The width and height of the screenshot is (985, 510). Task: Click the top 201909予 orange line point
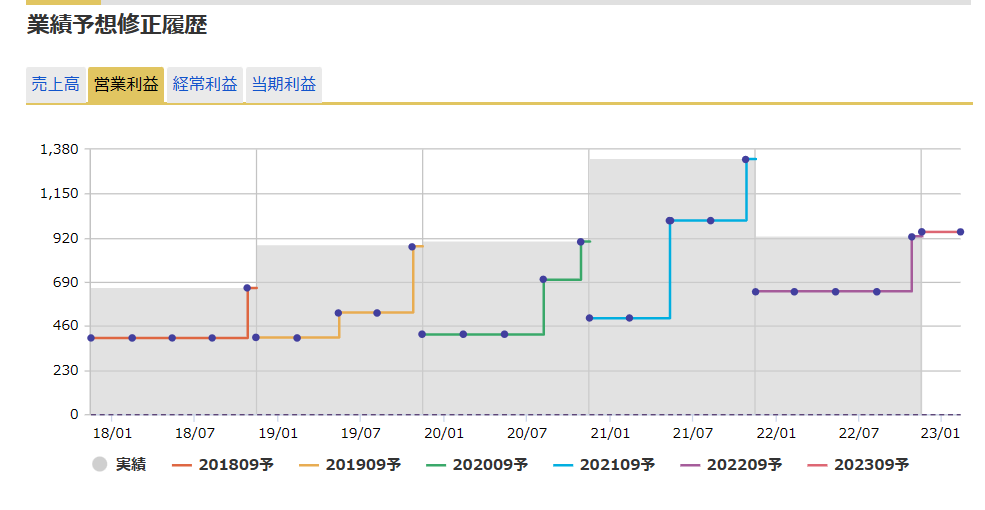click(412, 247)
